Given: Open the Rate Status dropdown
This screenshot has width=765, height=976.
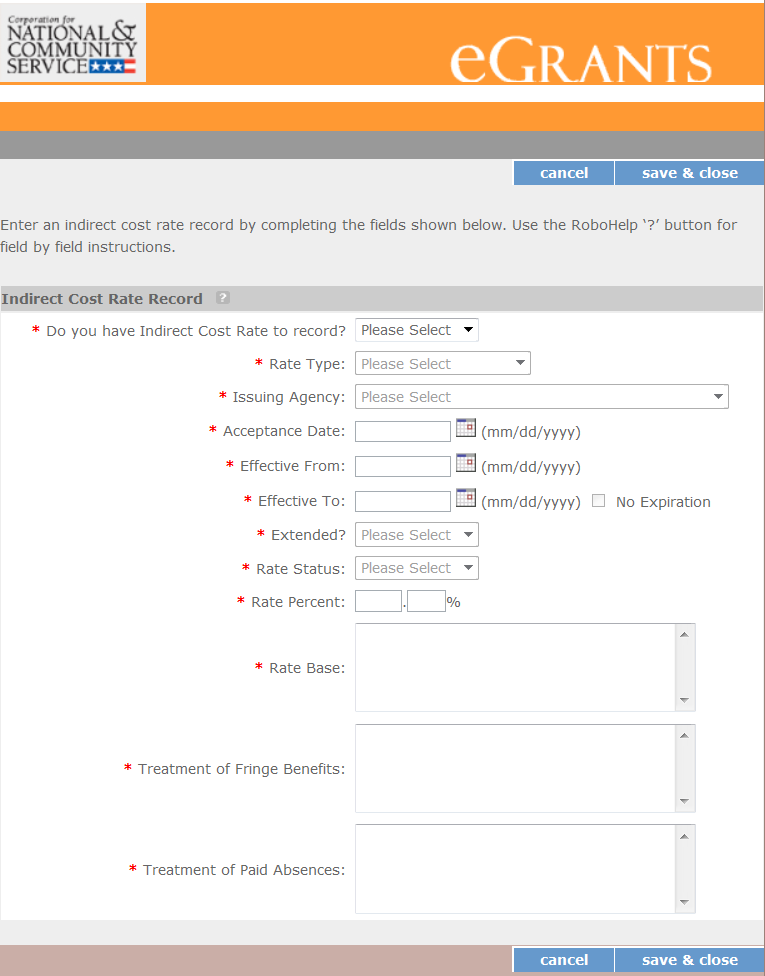Looking at the screenshot, I should click(x=416, y=568).
